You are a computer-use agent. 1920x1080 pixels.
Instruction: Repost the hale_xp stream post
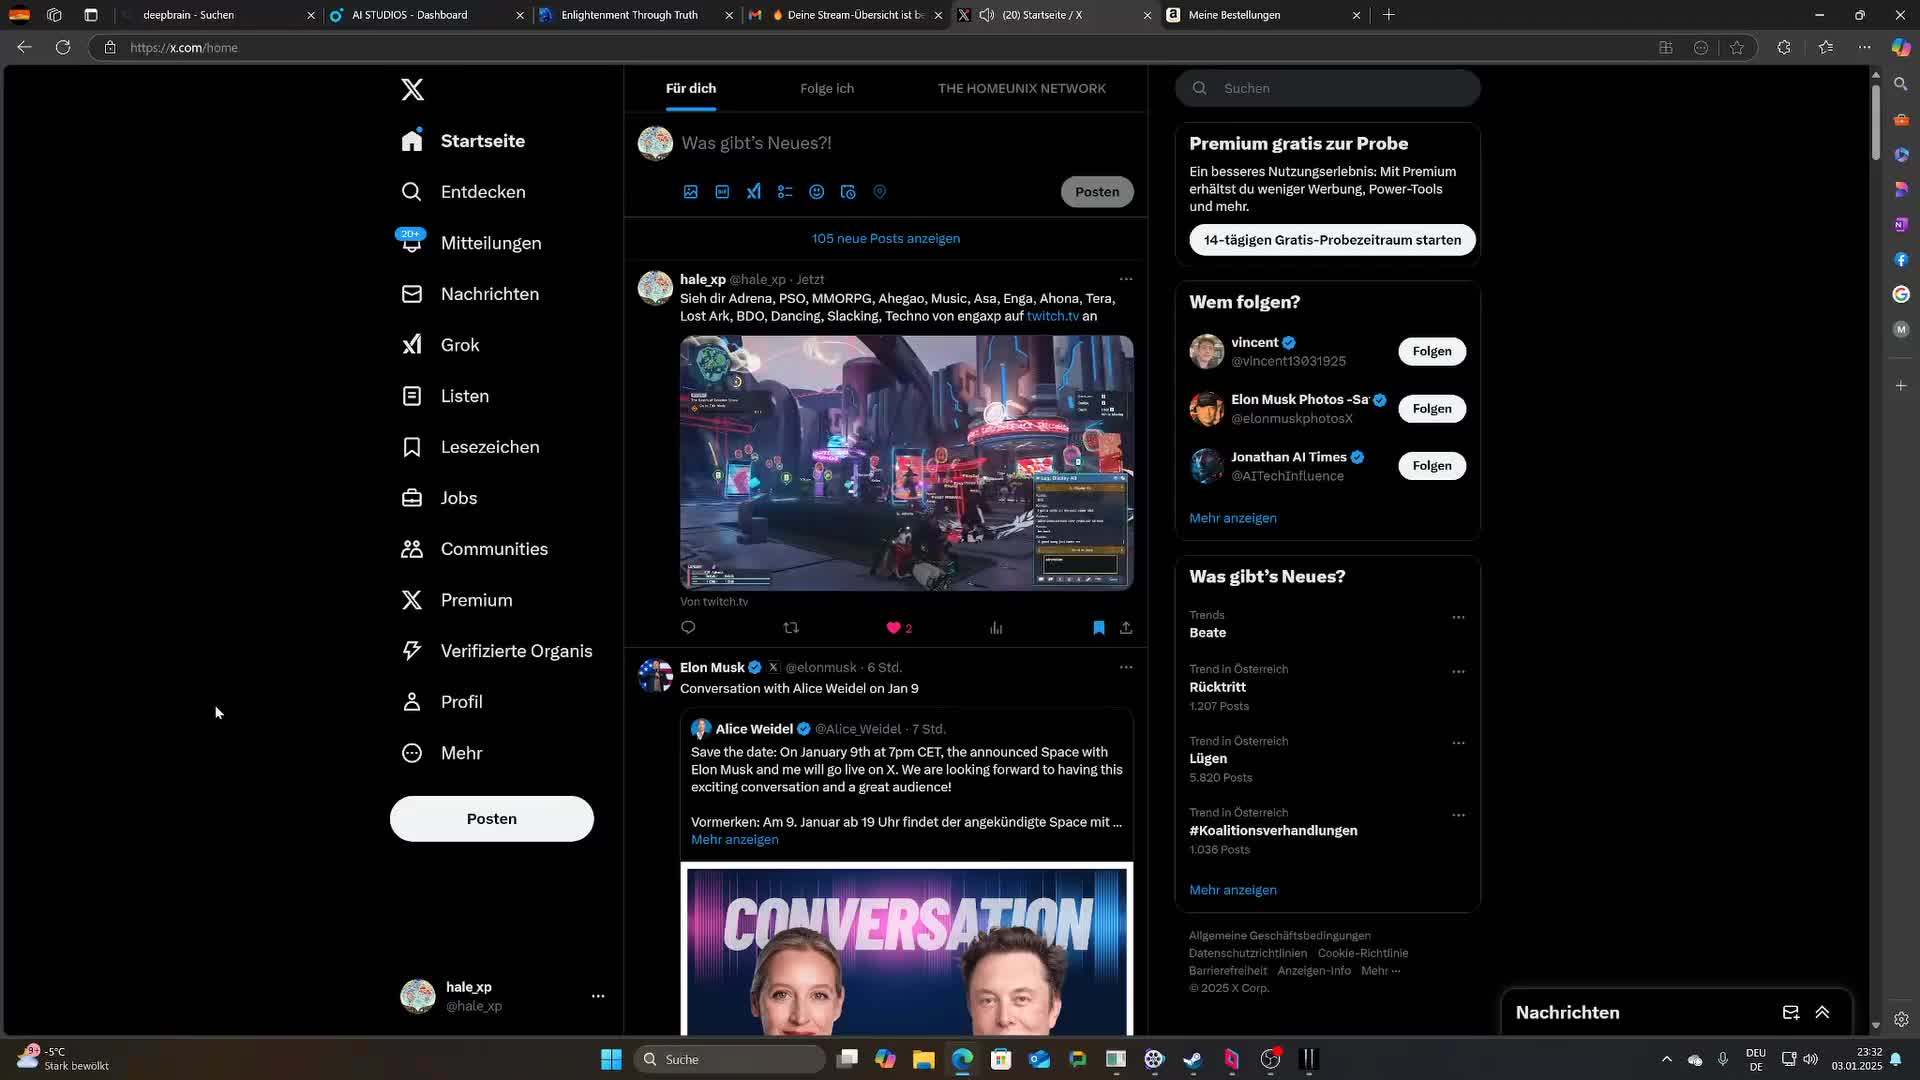point(791,628)
